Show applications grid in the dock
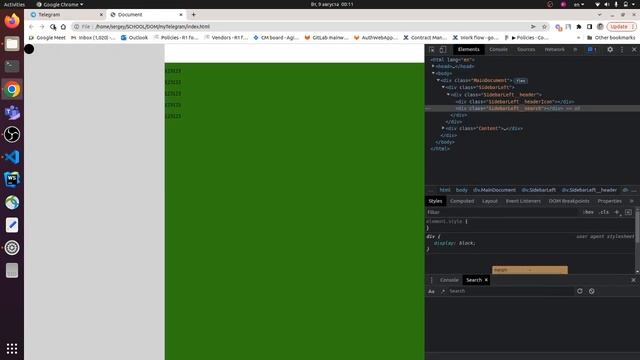The image size is (640, 360). pos(12,348)
